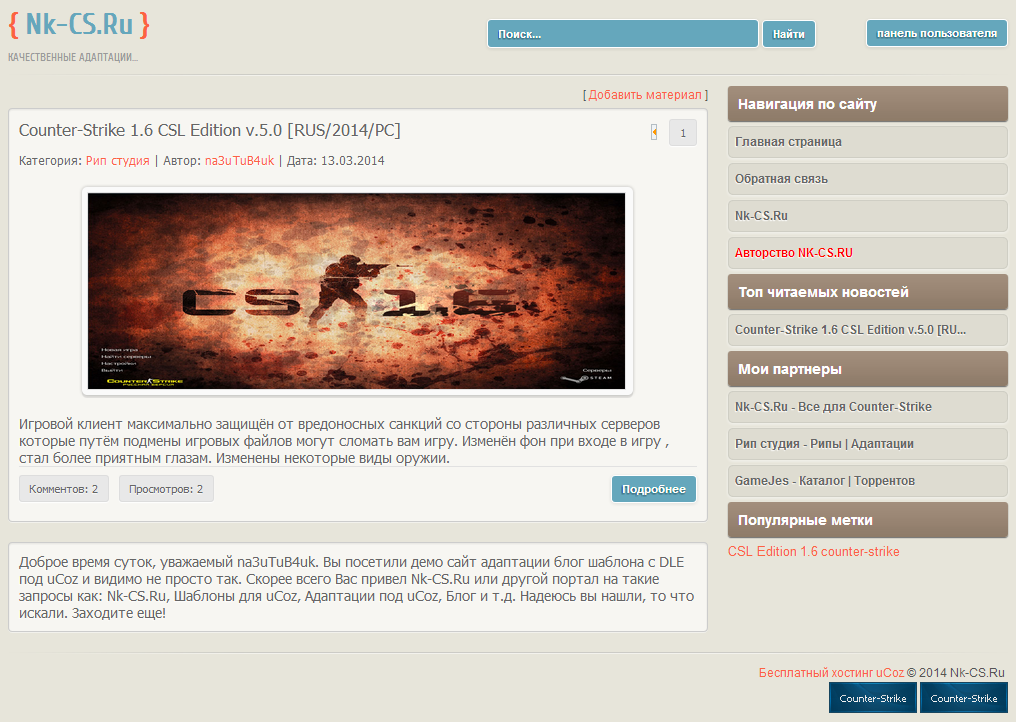1016x722 pixels.
Task: Click Навигация по сайту header
Action: [868, 104]
